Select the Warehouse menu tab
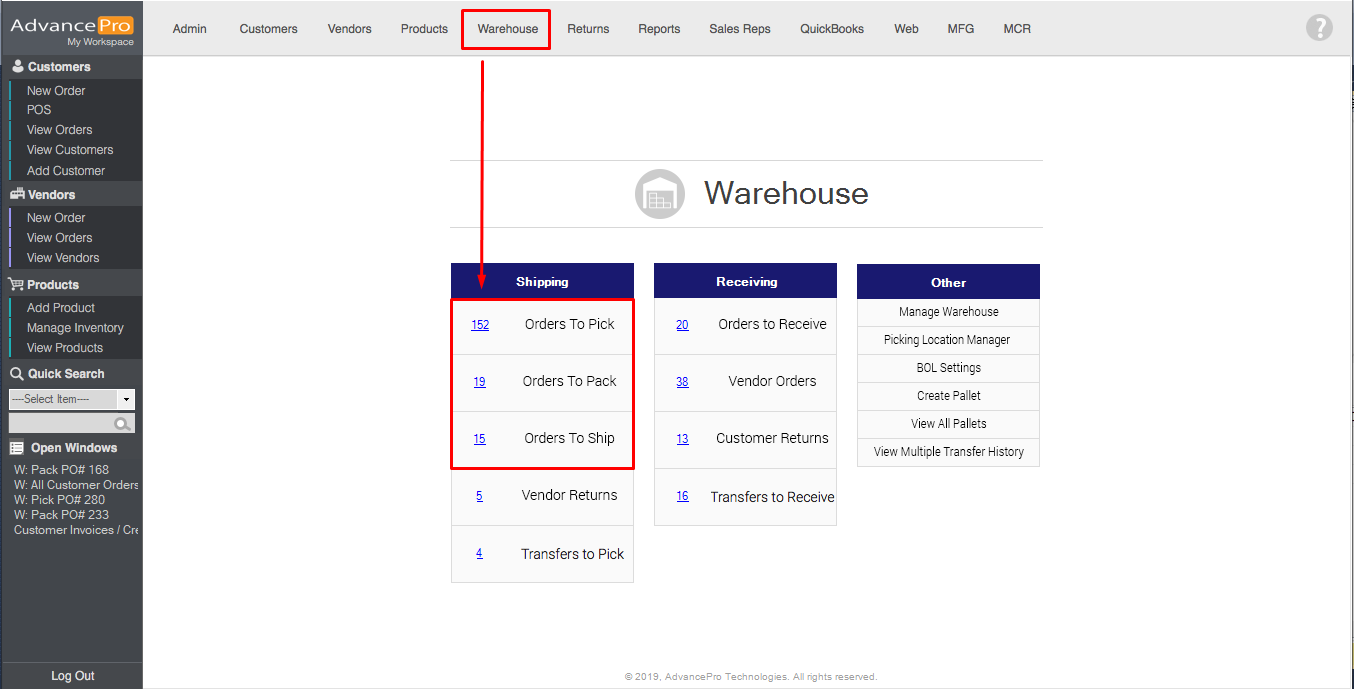The image size is (1354, 689). (x=507, y=29)
